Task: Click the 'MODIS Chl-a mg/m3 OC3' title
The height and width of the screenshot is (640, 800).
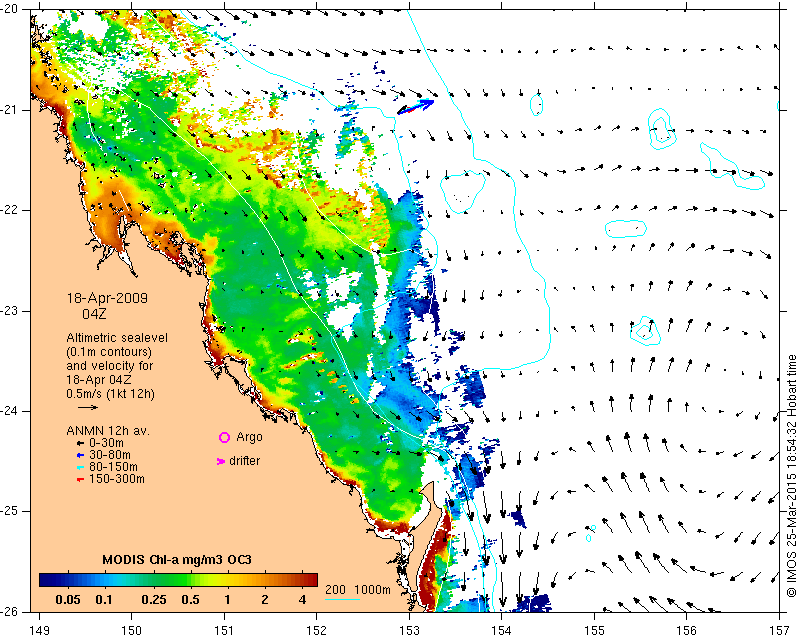Action: point(177,560)
